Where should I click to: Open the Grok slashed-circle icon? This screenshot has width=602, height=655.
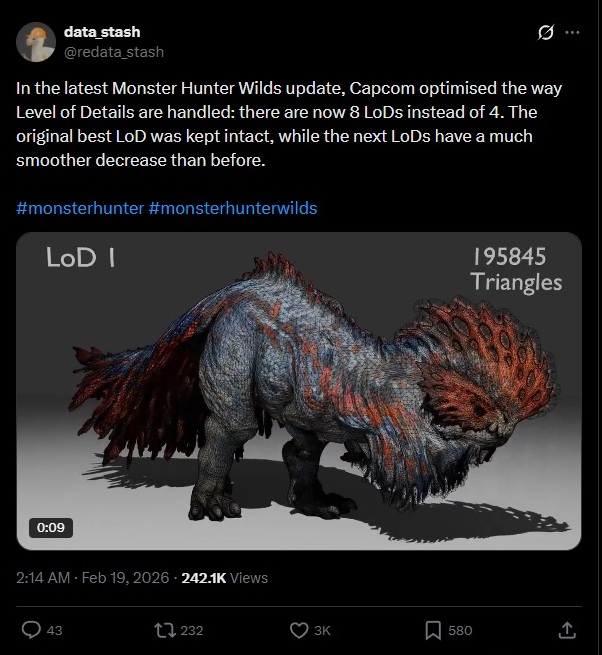click(546, 33)
